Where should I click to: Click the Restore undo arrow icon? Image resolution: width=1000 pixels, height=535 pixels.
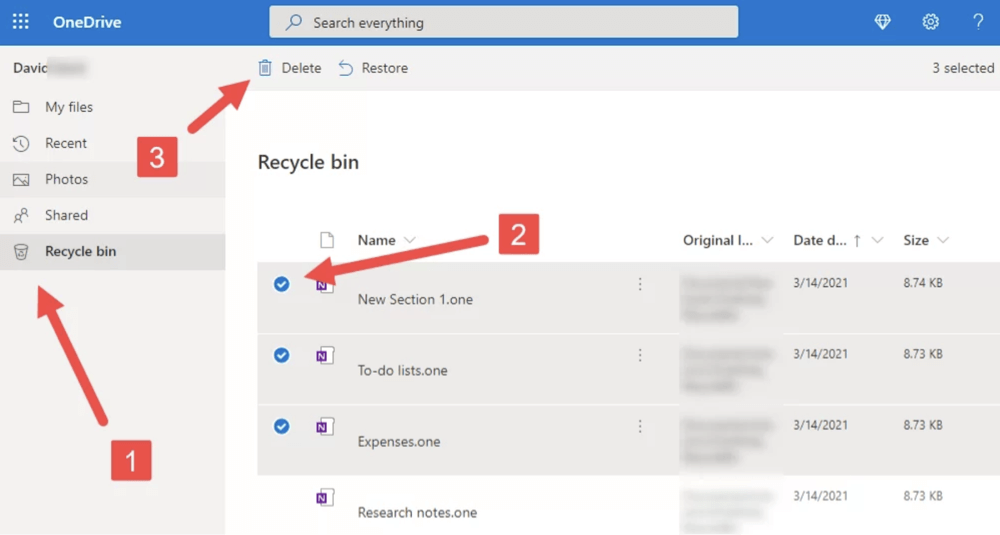pos(345,68)
